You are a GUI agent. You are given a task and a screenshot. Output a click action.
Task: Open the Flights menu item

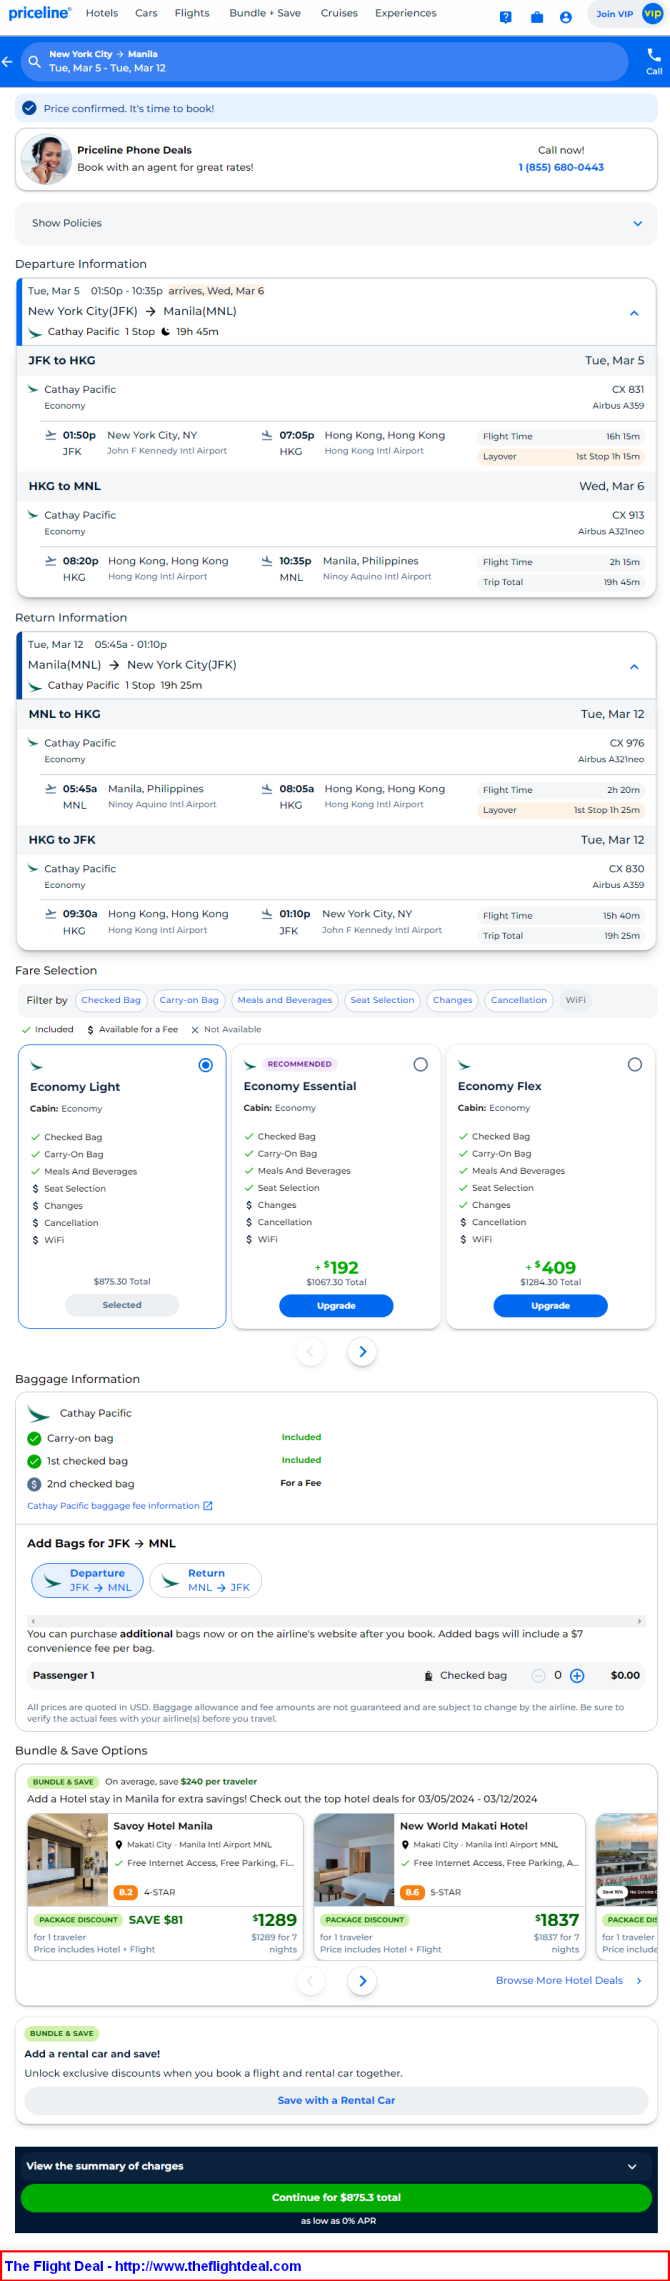coord(192,13)
